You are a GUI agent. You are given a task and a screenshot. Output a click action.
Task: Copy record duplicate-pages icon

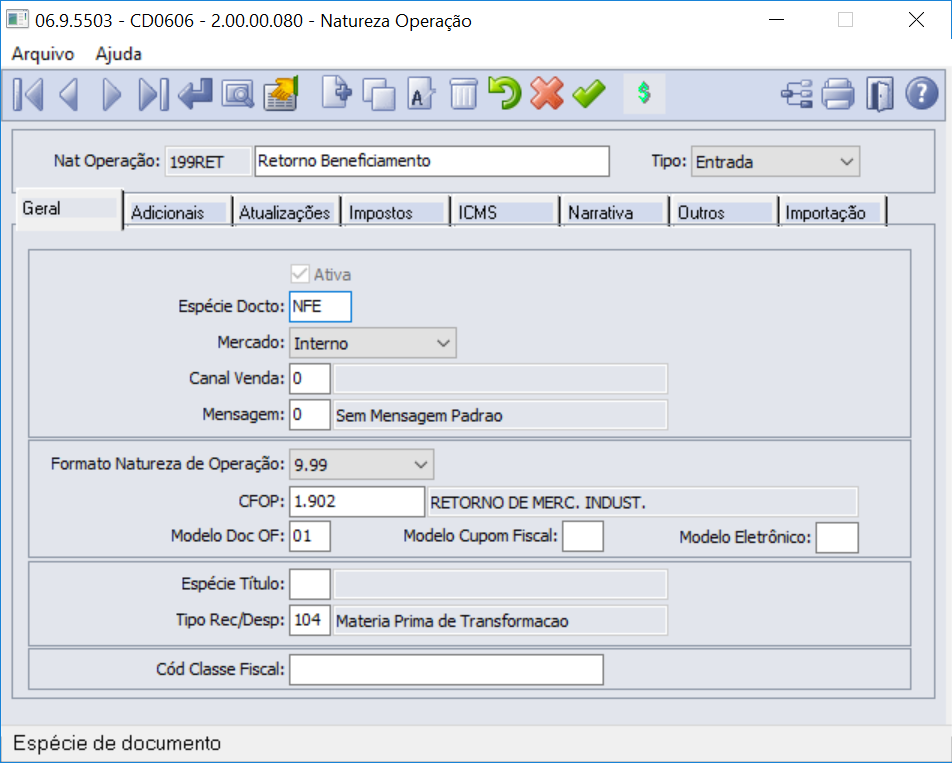pyautogui.click(x=378, y=94)
